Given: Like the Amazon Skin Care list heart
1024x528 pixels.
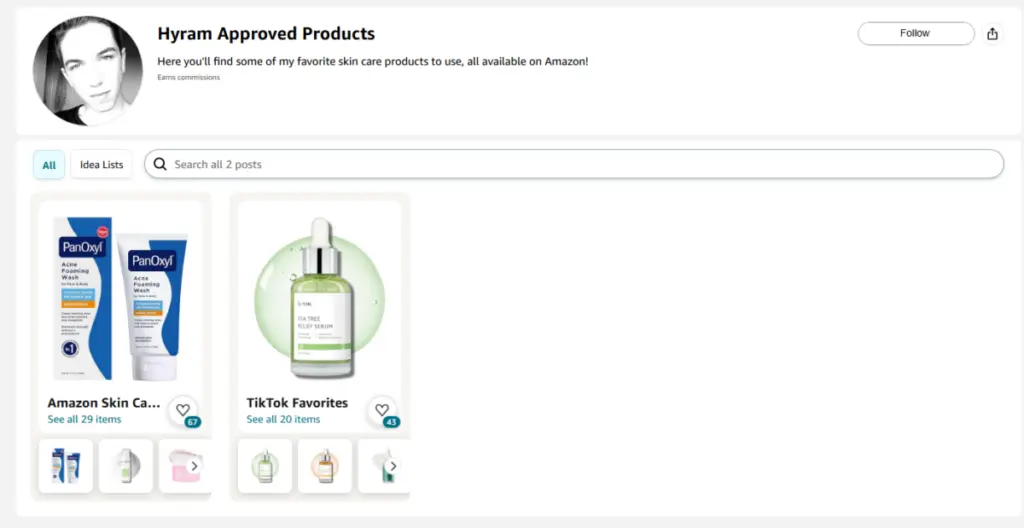Looking at the screenshot, I should (182, 410).
